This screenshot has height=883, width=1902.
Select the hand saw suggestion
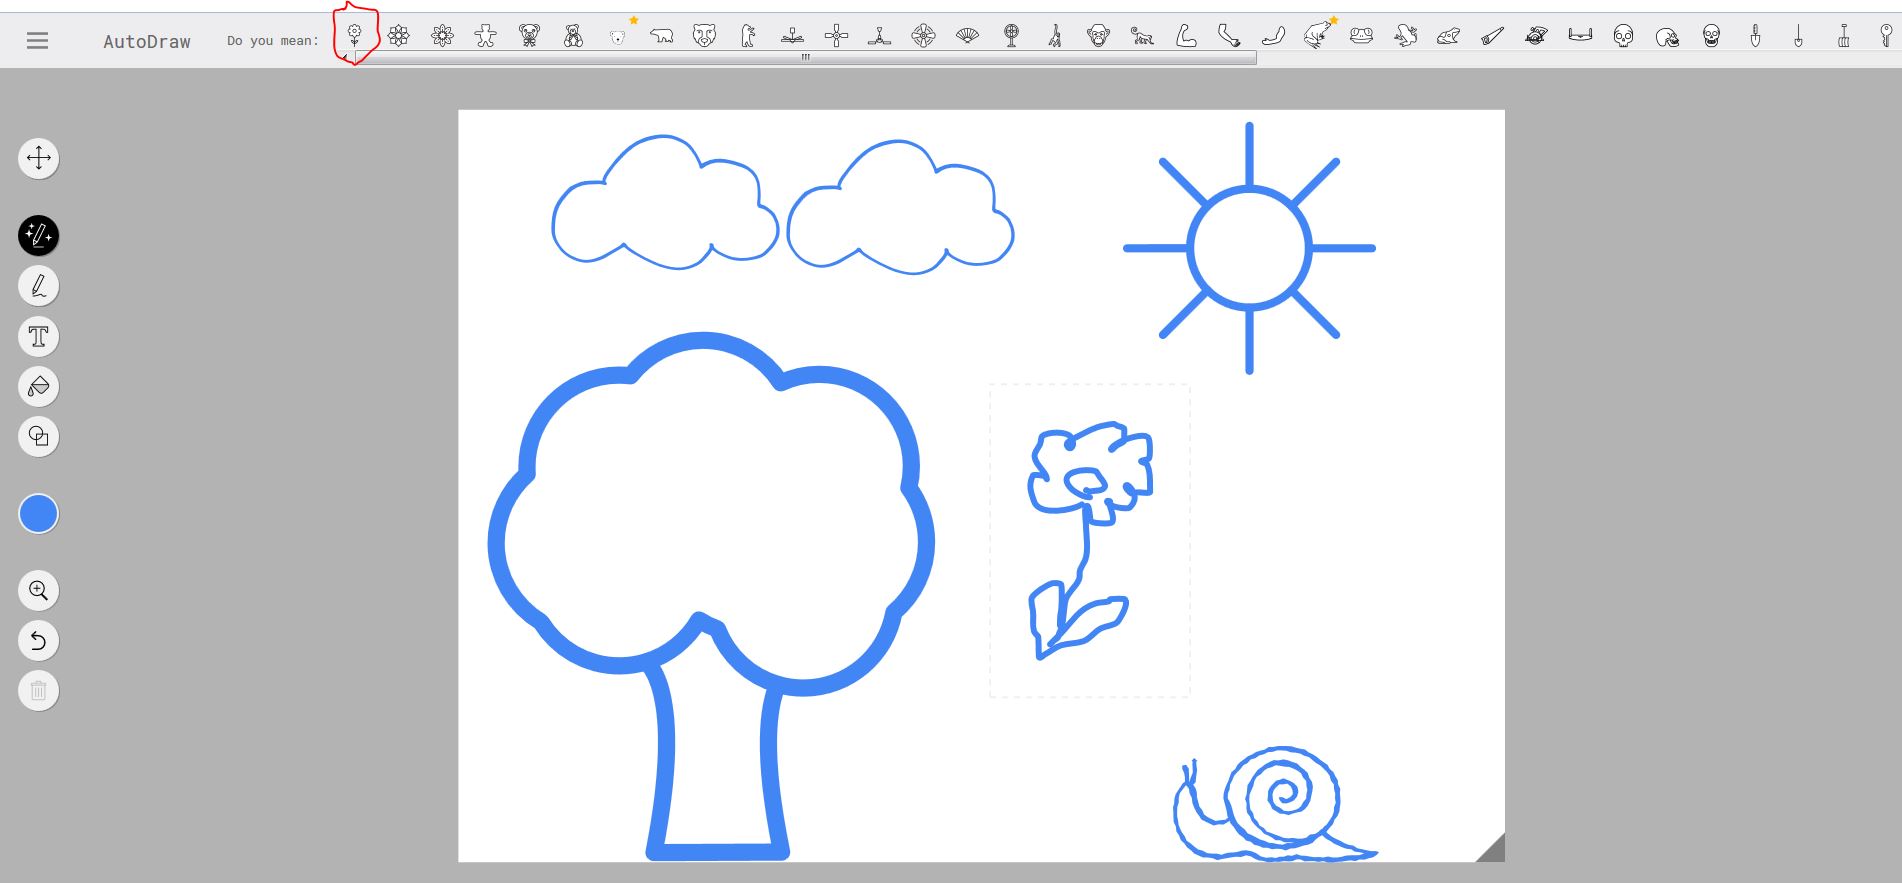click(x=1492, y=37)
